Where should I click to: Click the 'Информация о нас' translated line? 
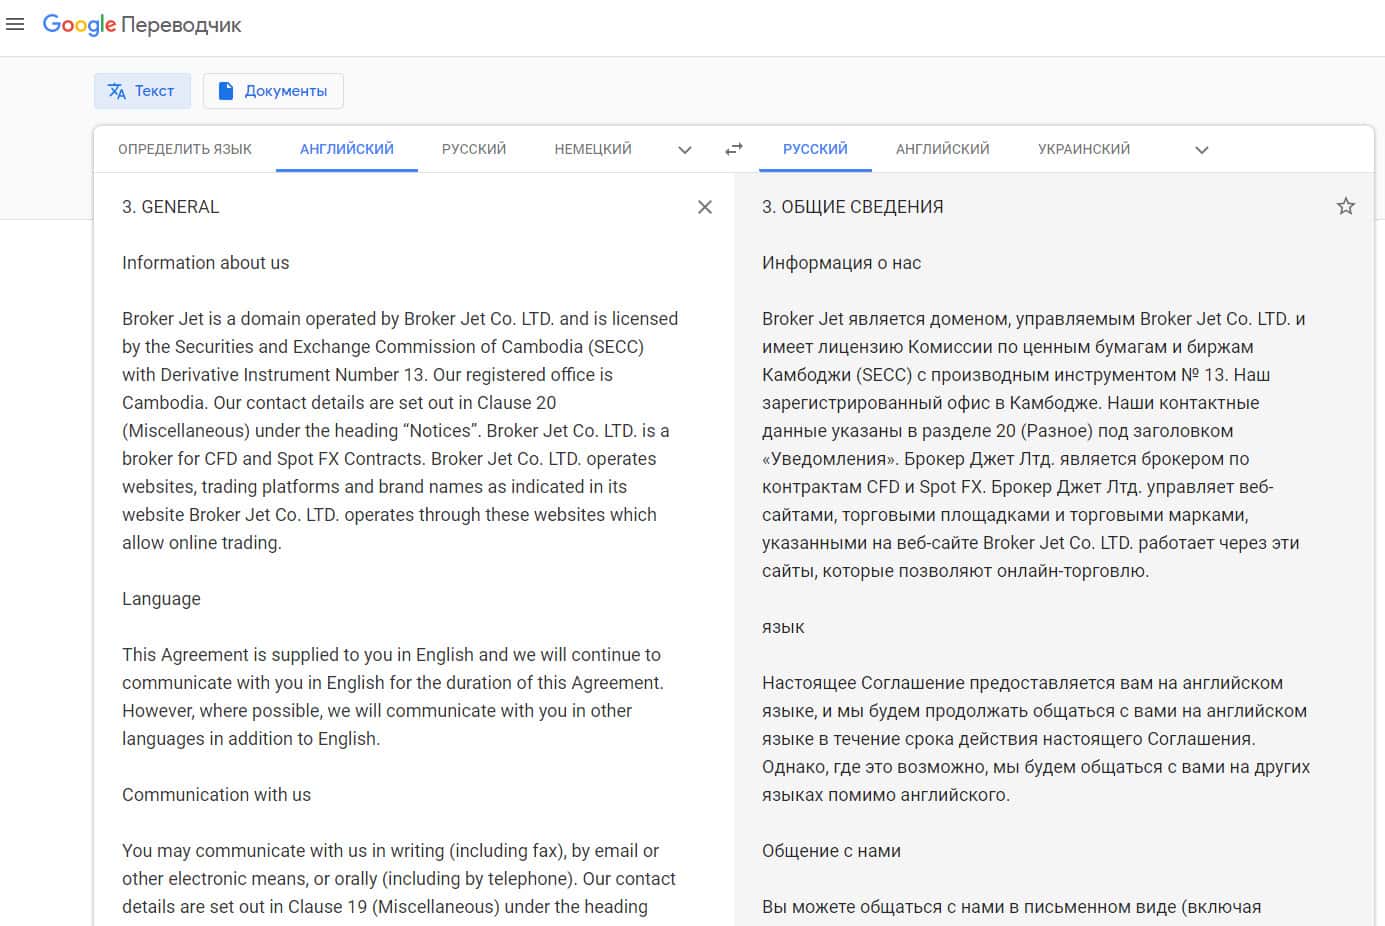[x=841, y=263]
